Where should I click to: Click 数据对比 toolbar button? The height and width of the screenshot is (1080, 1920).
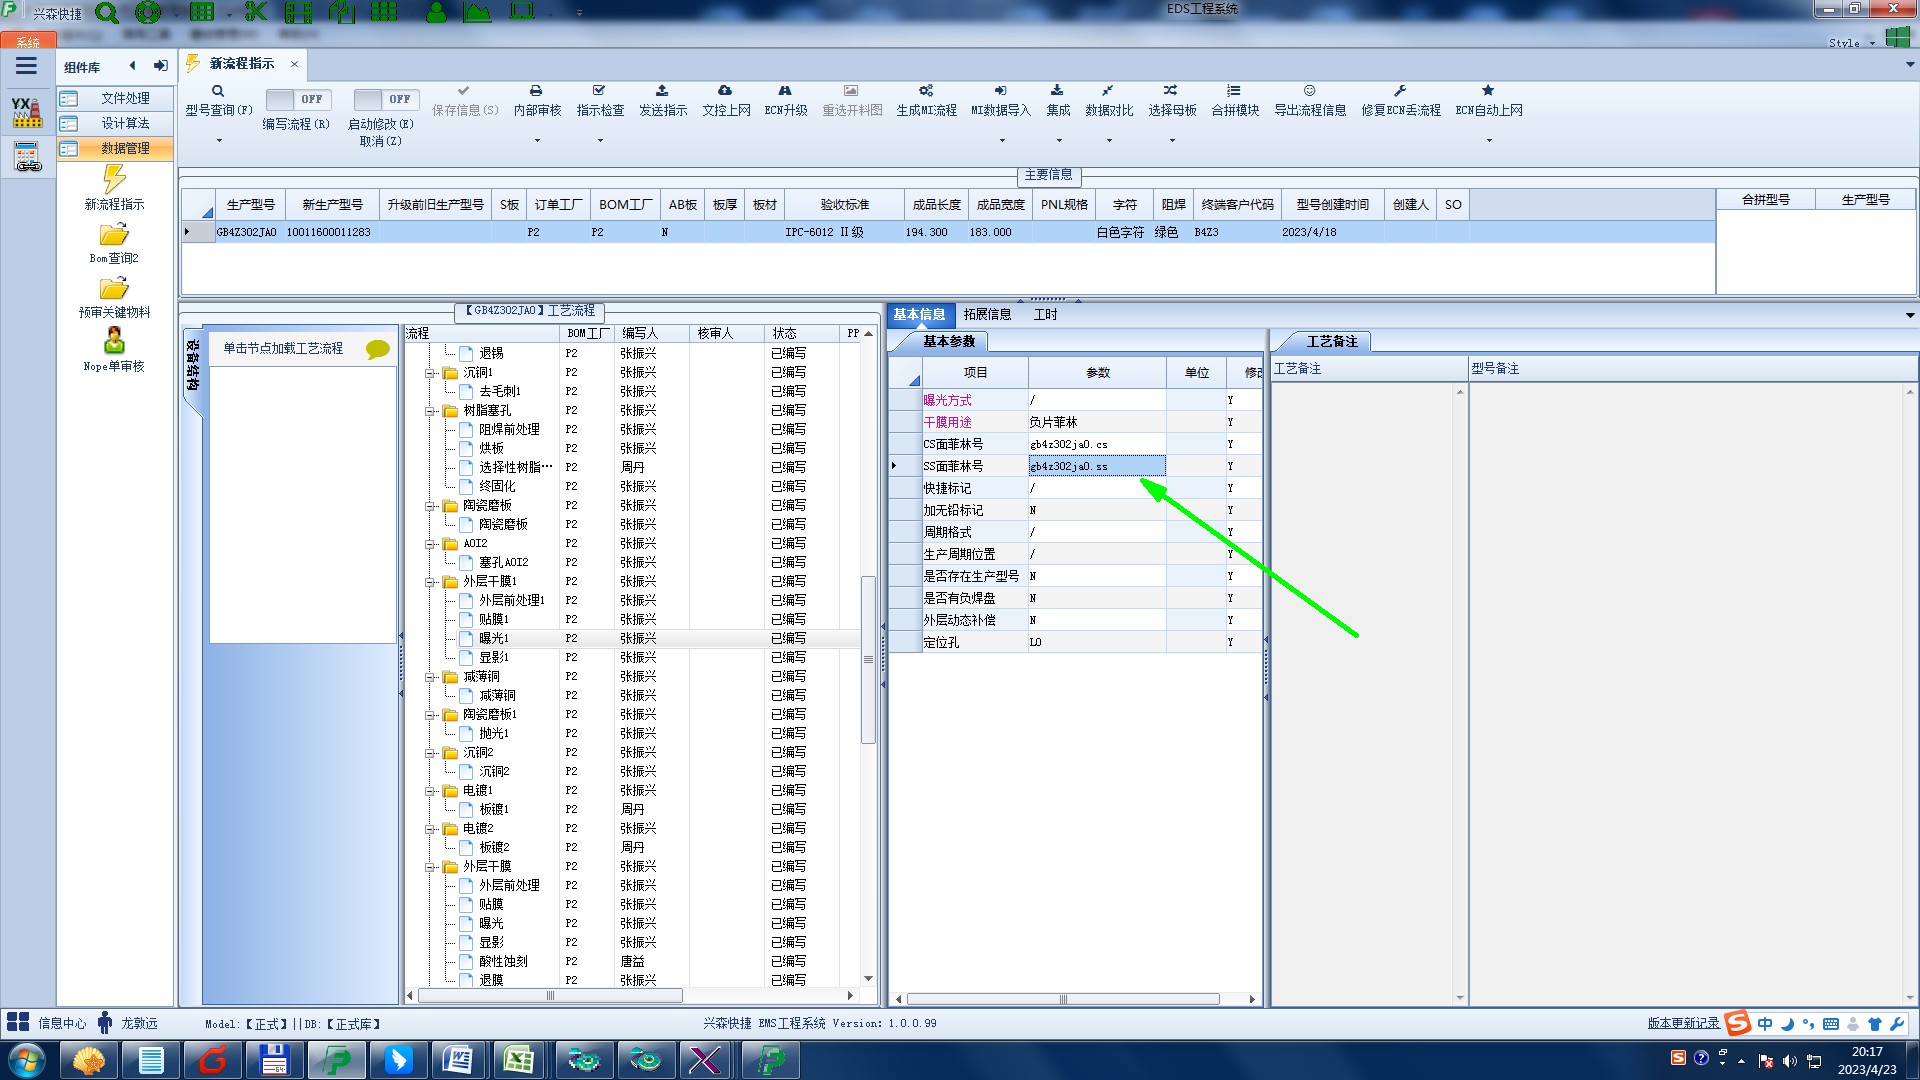pos(1109,100)
